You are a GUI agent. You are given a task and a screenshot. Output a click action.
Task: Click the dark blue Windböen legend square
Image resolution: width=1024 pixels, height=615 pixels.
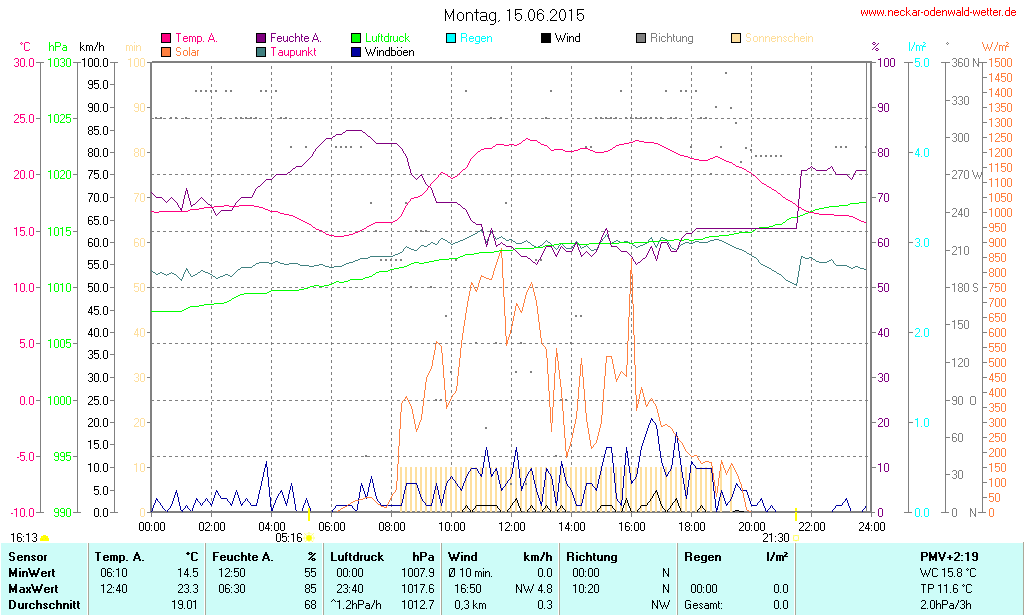coord(357,51)
